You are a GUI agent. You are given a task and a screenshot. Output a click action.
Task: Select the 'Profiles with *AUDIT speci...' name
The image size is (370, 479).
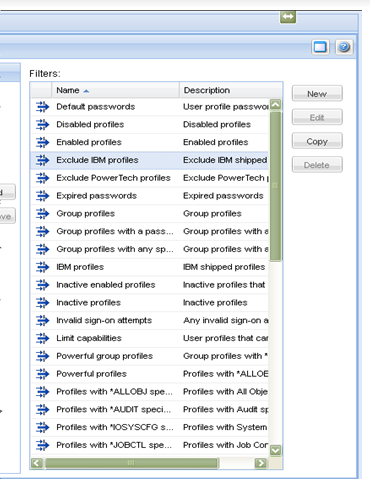point(114,409)
